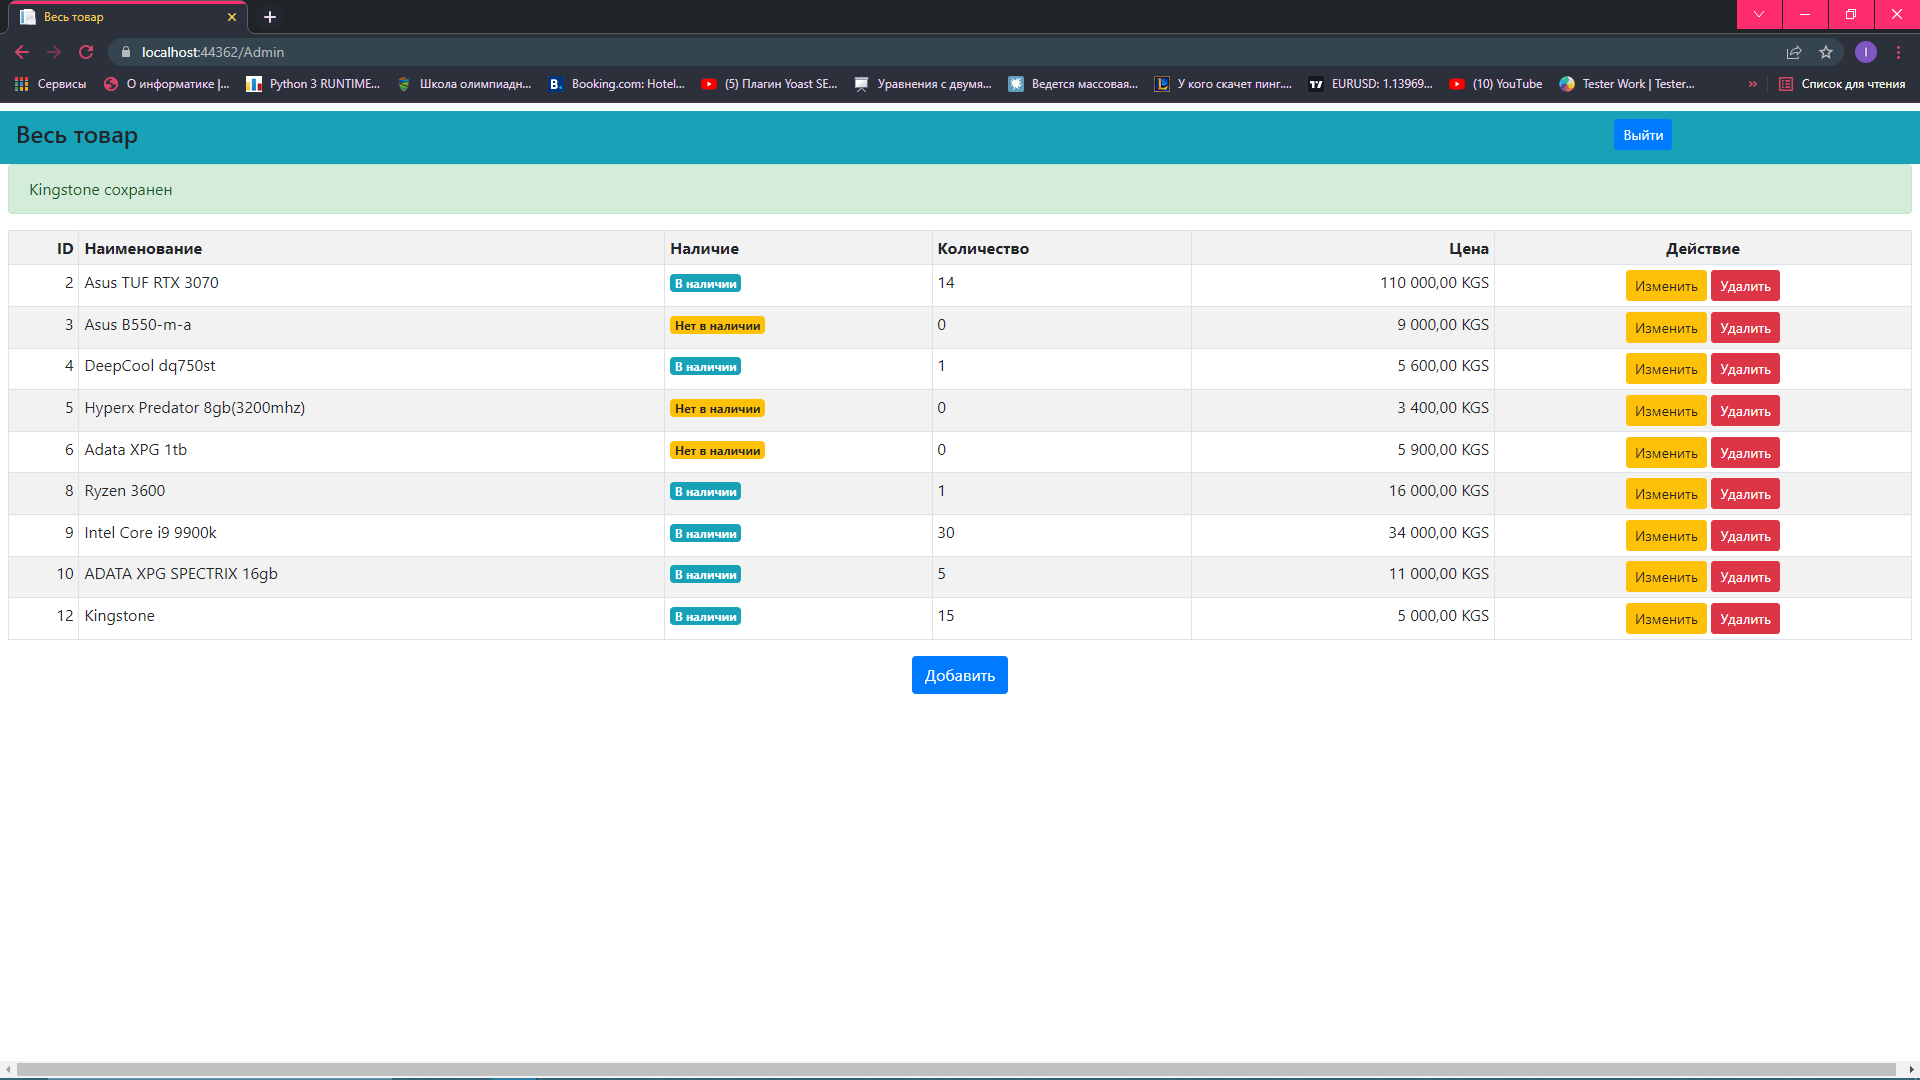Open 'Tester Work | Tester...' bookmark
Viewport: 1920px width, 1080px height.
(1627, 84)
